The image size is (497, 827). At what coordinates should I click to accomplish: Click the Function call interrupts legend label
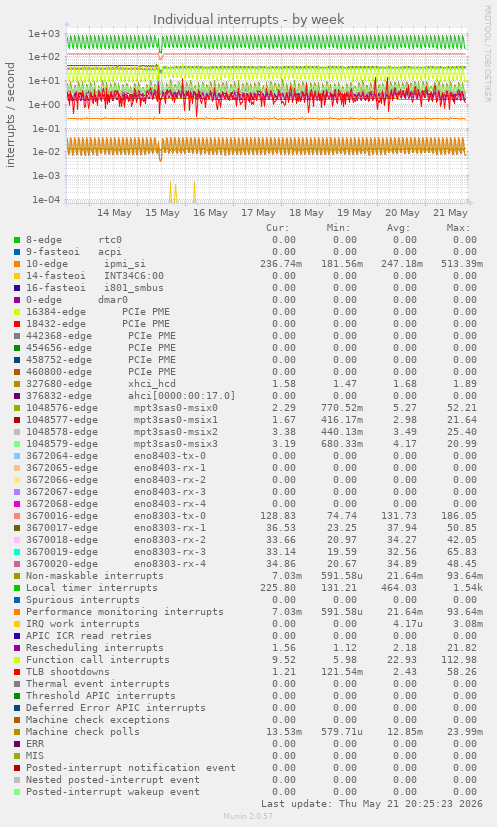click(x=98, y=660)
